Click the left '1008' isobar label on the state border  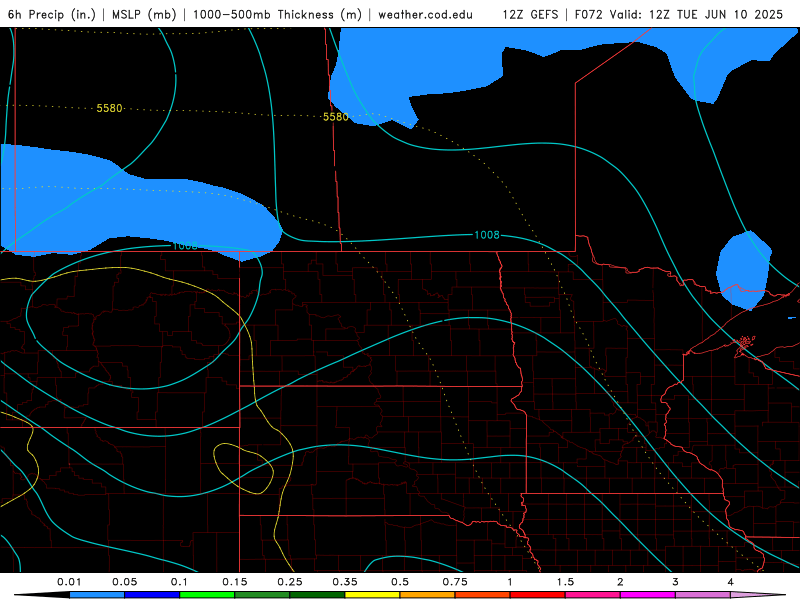coord(185,246)
